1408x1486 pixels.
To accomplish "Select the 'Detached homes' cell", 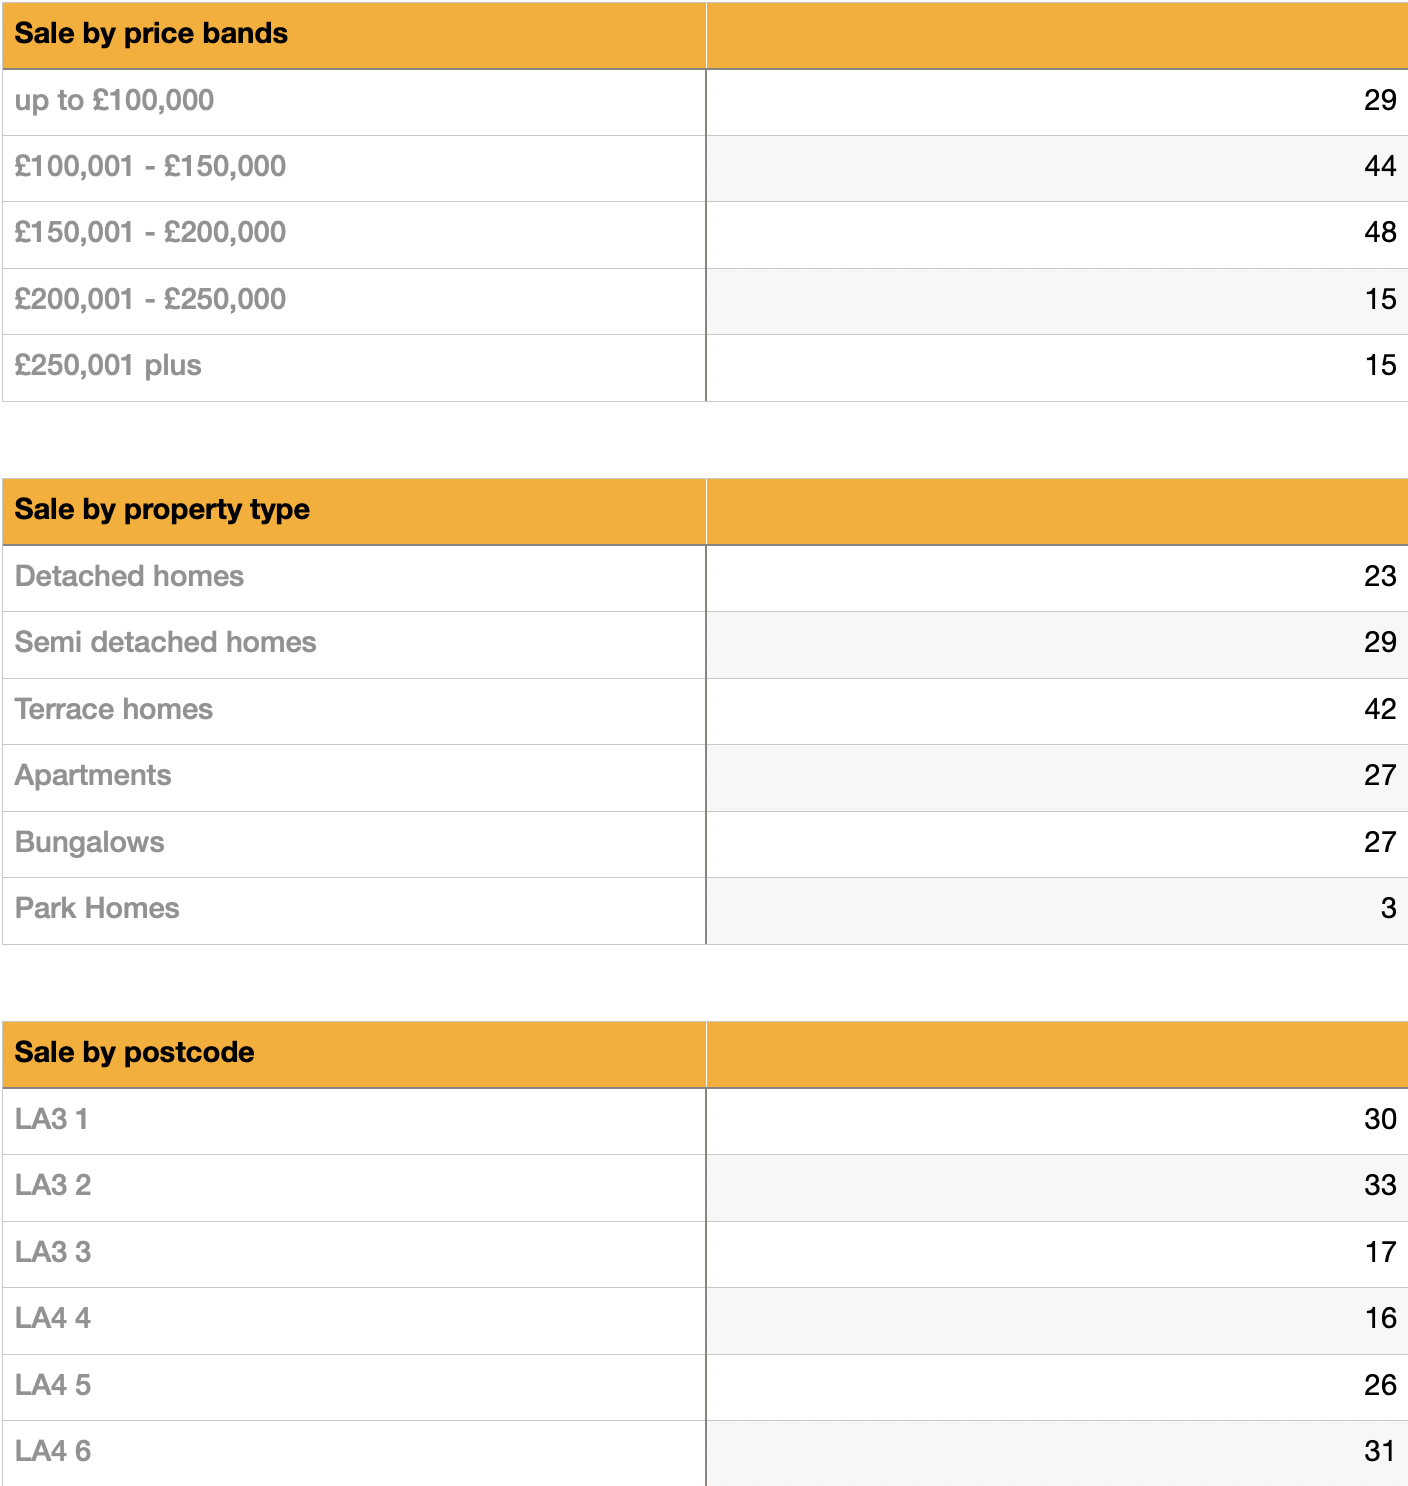I will pyautogui.click(x=129, y=577).
